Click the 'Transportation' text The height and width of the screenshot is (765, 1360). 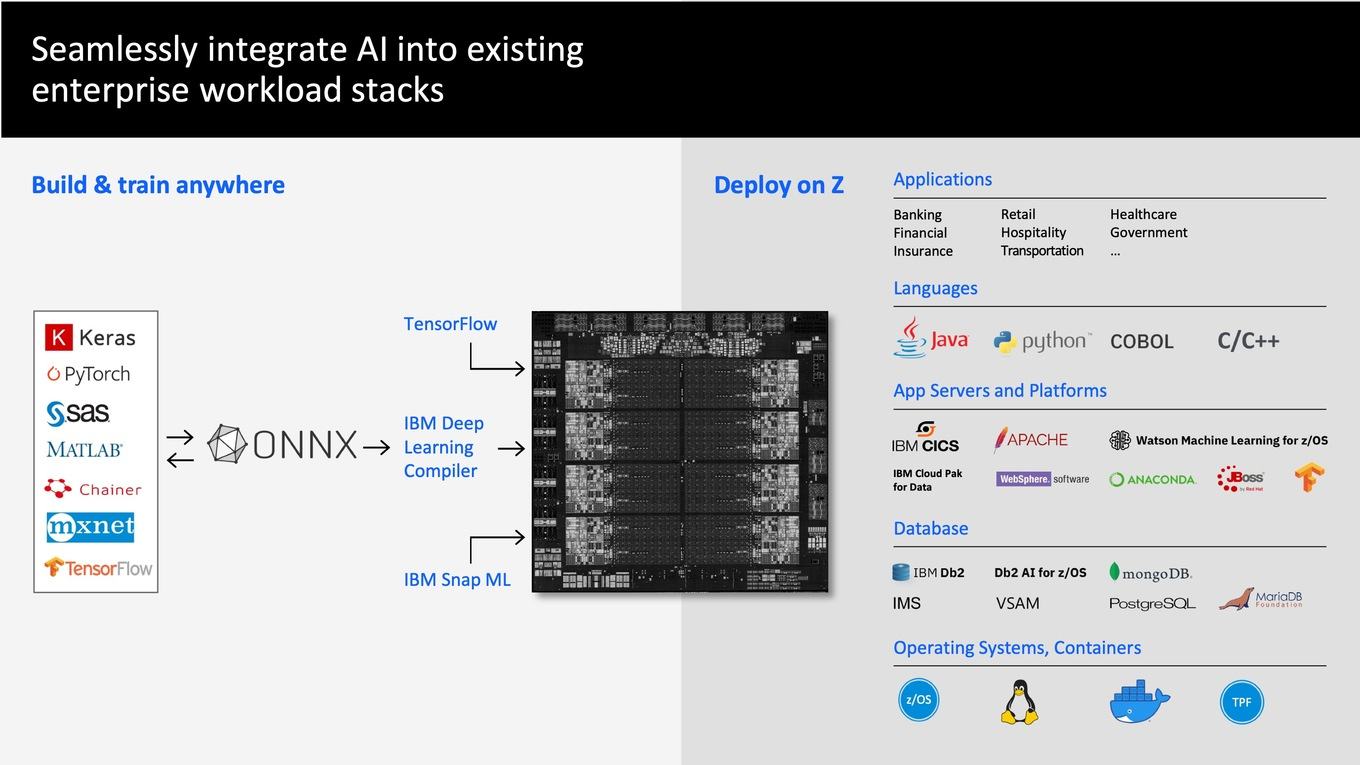[x=1042, y=251]
